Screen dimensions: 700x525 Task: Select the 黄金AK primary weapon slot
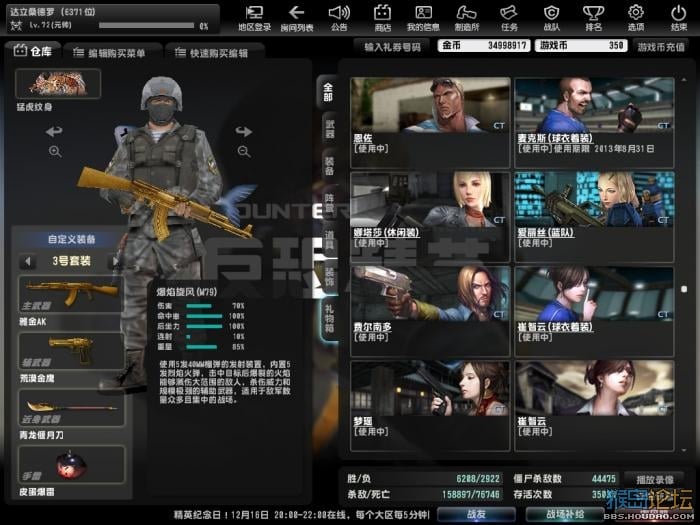(71, 294)
